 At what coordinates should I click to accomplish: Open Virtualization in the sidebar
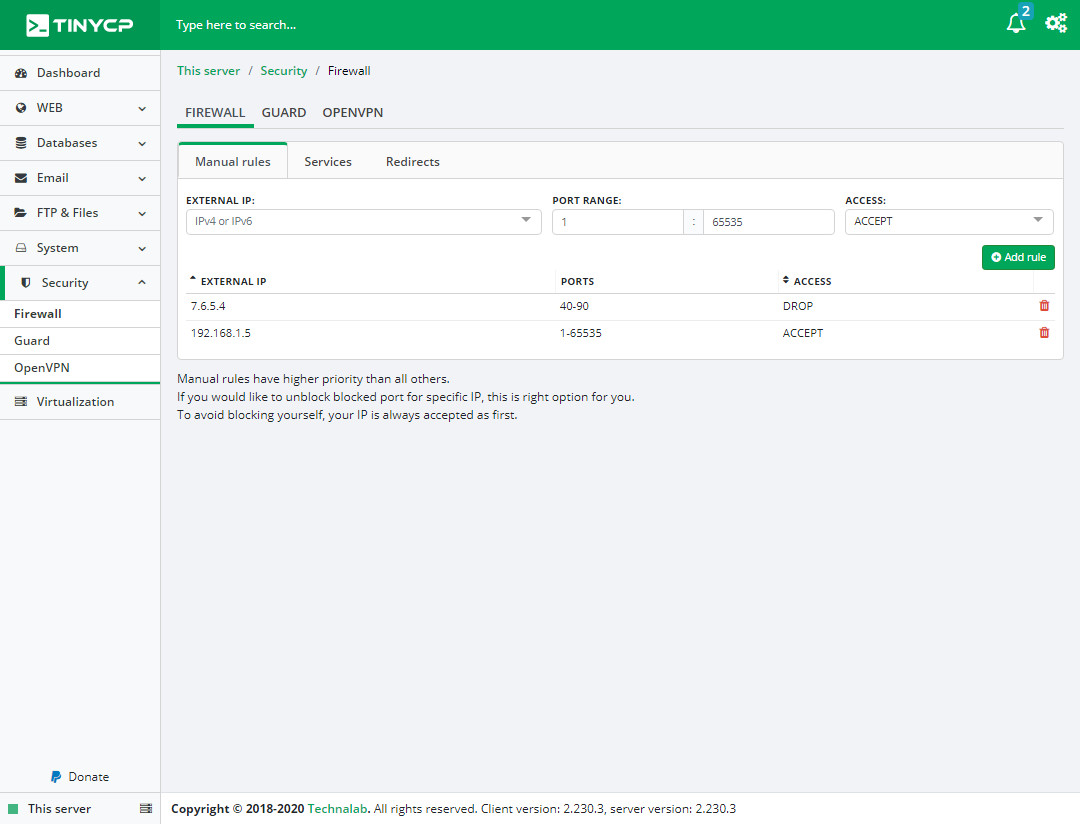[80, 402]
